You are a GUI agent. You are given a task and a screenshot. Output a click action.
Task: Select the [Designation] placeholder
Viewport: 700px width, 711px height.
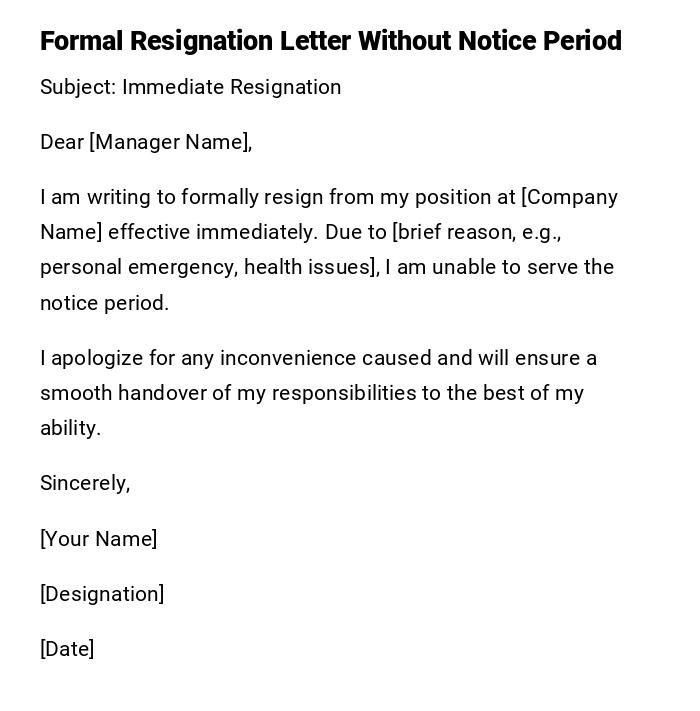coord(102,594)
